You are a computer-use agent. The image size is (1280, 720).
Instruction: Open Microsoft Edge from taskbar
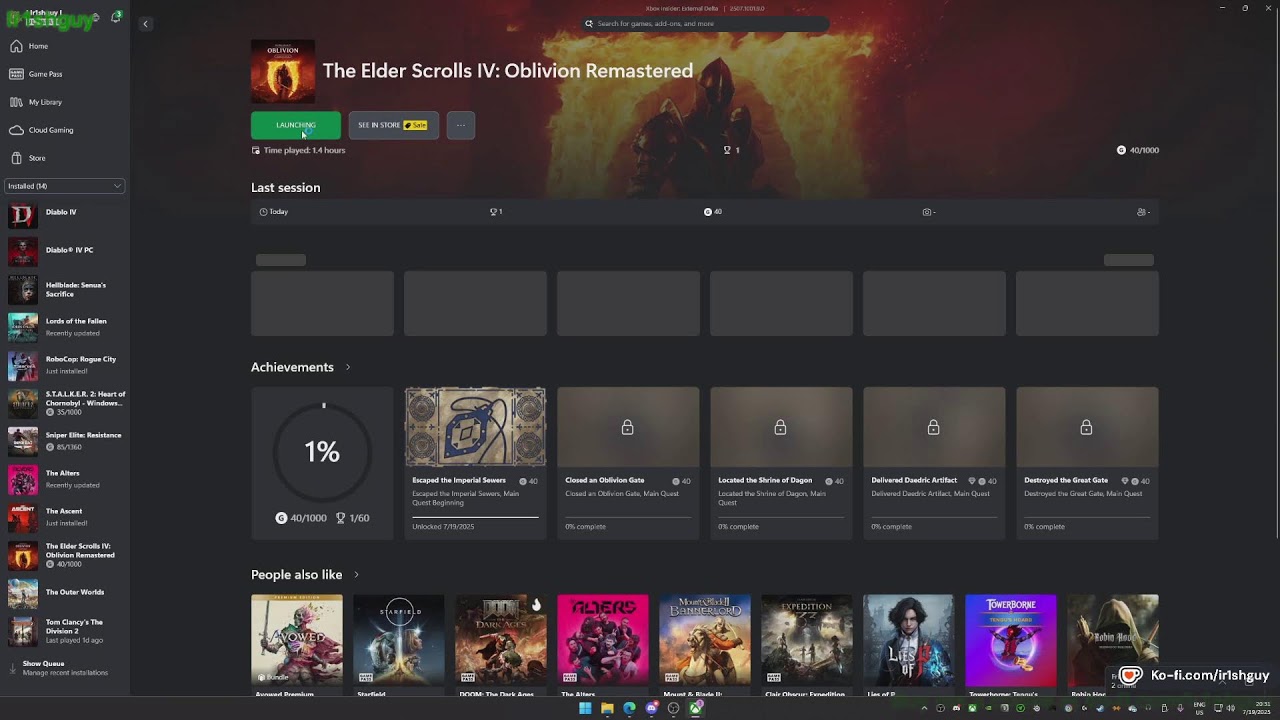(x=629, y=708)
